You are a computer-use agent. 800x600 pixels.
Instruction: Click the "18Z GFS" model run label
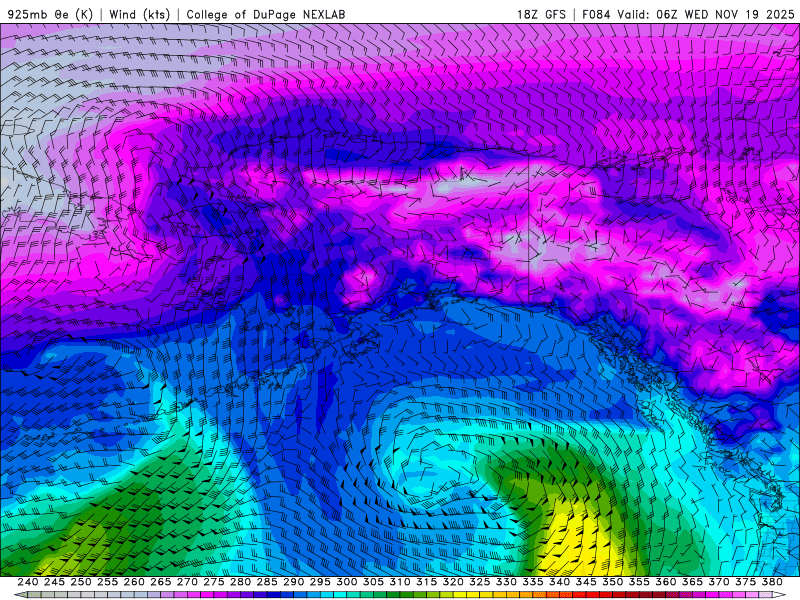[x=541, y=14]
